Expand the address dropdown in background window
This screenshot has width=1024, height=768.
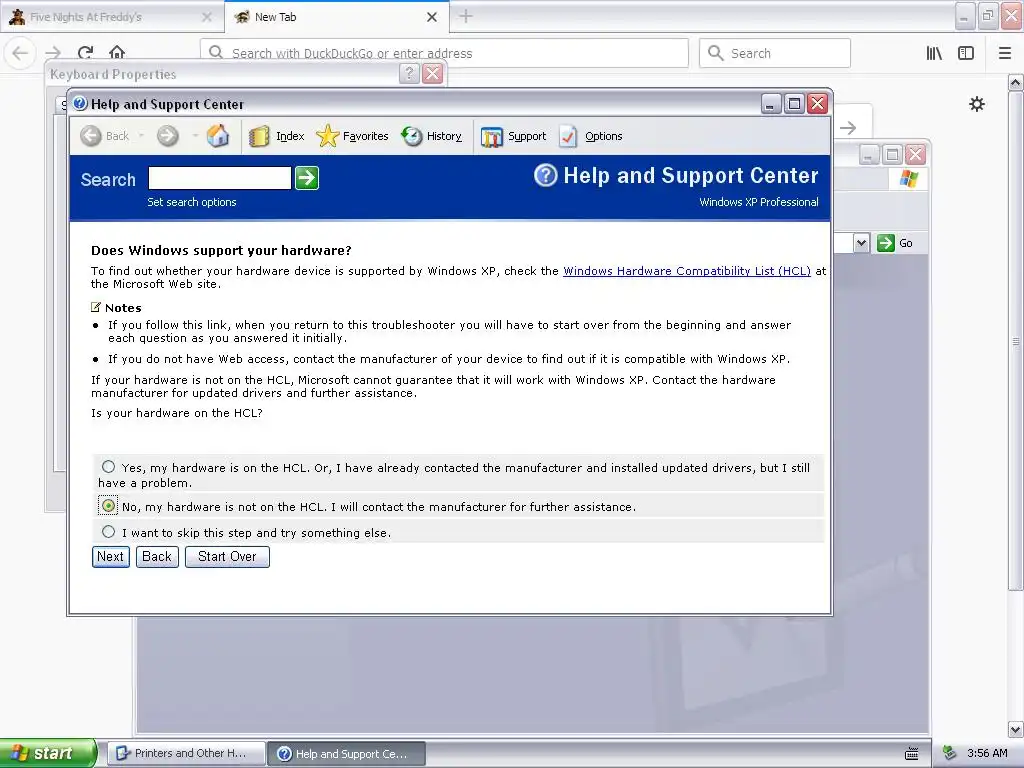[x=861, y=243]
